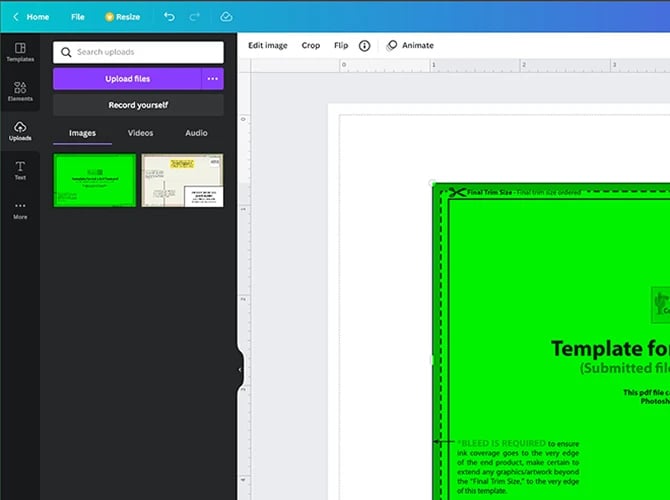Screen dimensions: 670x500
Task: Click the redo arrow icon
Action: 195,17
